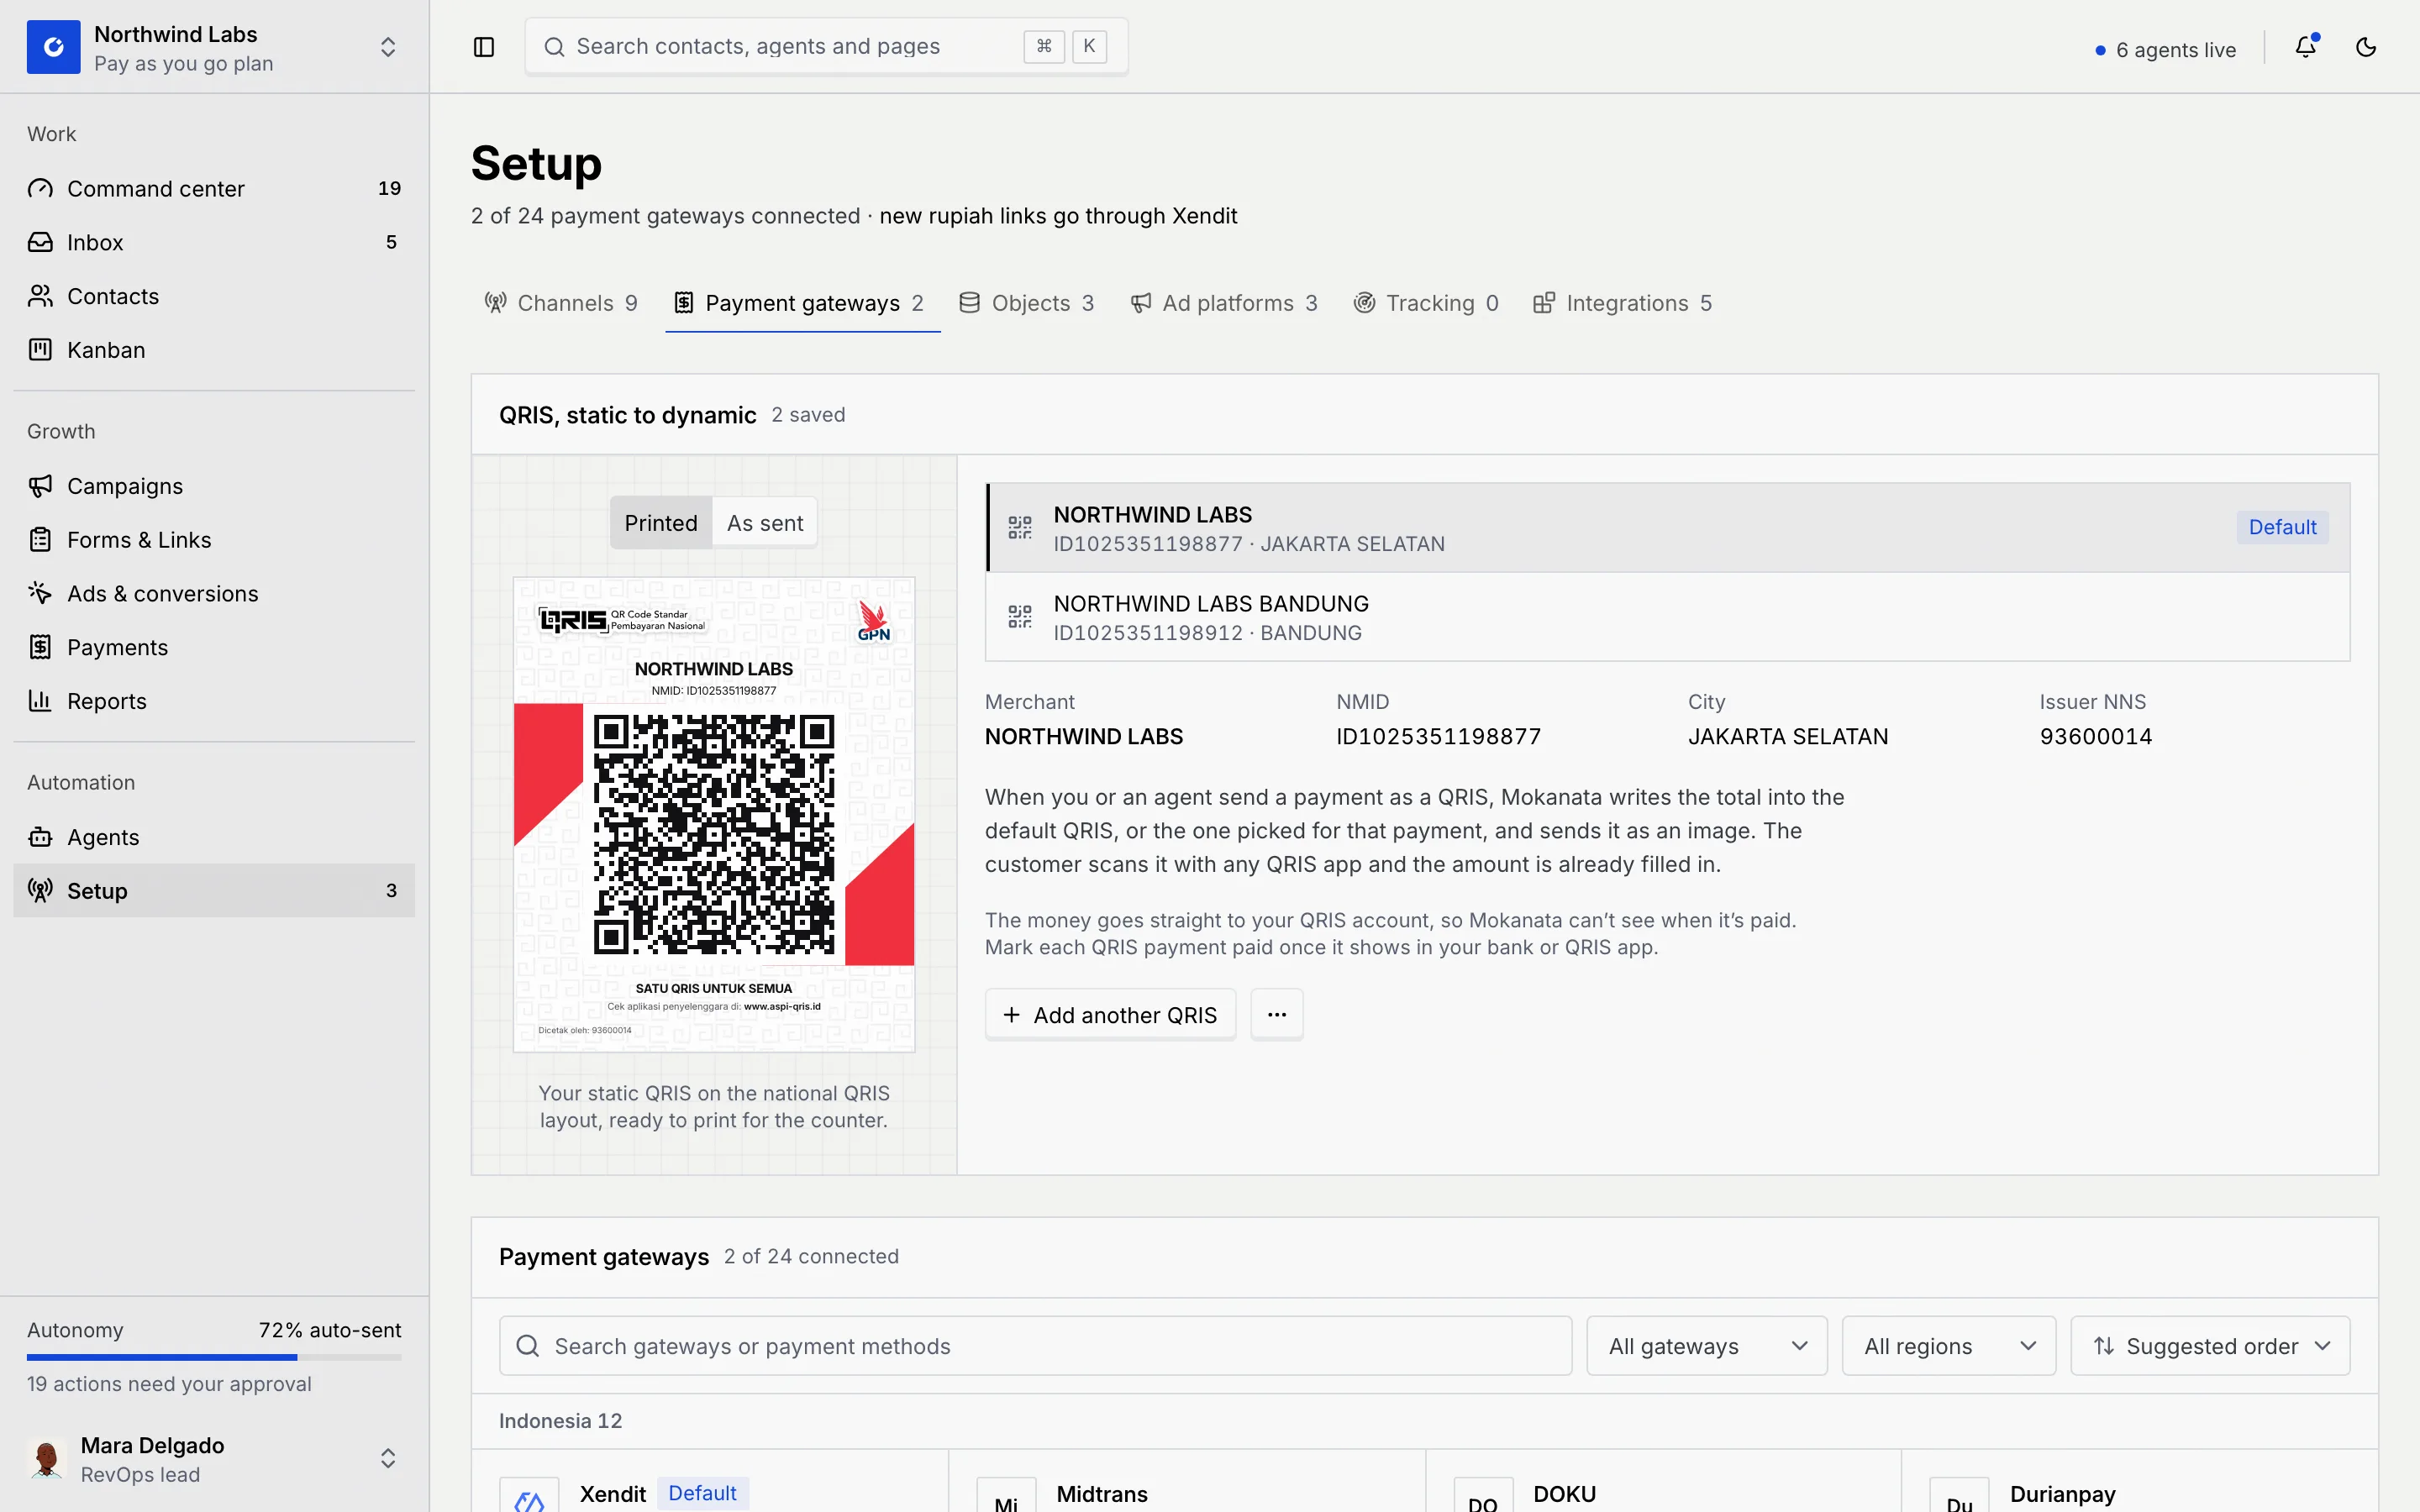Open Forms & Links

214,540
